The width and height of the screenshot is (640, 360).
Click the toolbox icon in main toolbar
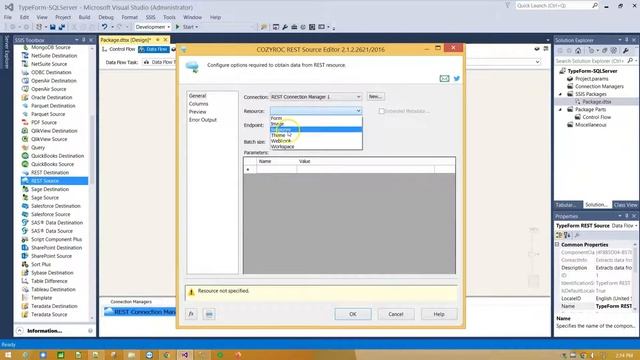pos(294,27)
